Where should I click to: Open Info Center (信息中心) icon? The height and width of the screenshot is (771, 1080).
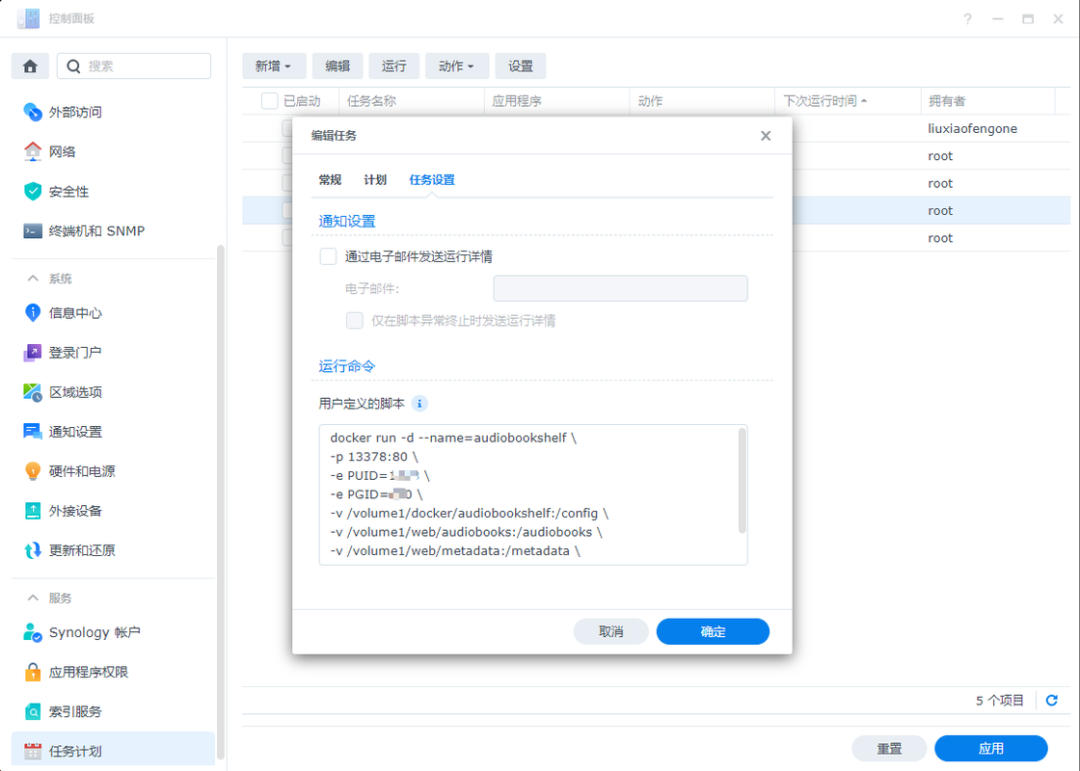click(32, 313)
